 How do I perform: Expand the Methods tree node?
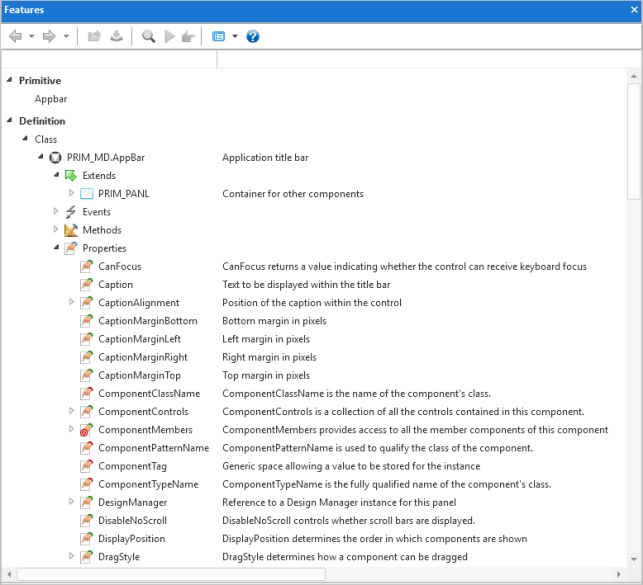pyautogui.click(x=56, y=229)
